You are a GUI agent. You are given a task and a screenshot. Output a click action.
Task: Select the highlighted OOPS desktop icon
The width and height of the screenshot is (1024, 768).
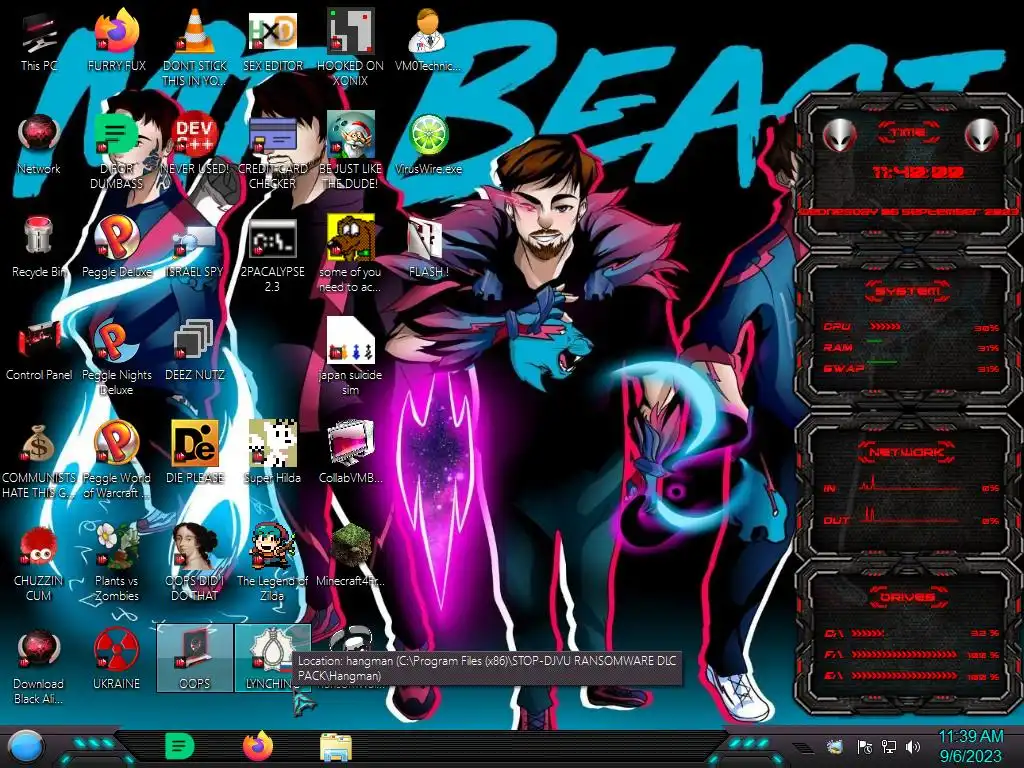click(x=195, y=657)
